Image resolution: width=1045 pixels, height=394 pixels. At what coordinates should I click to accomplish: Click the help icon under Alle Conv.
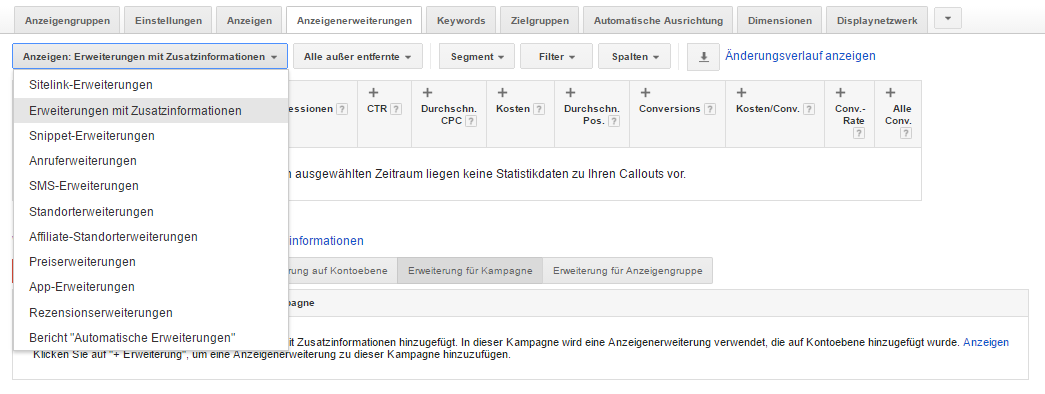point(906,133)
